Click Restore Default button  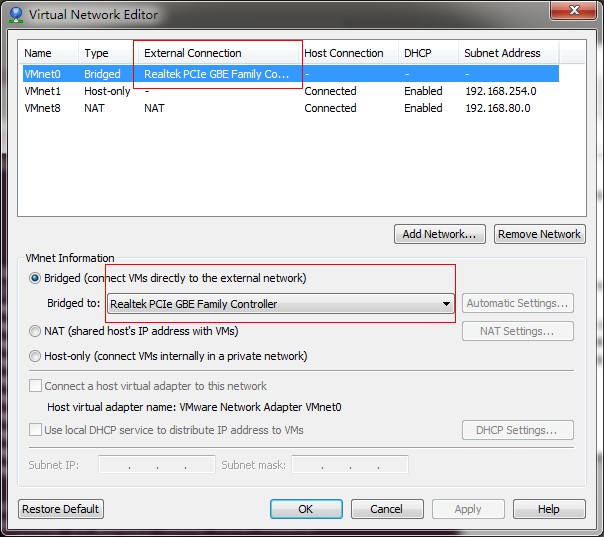pyautogui.click(x=61, y=509)
